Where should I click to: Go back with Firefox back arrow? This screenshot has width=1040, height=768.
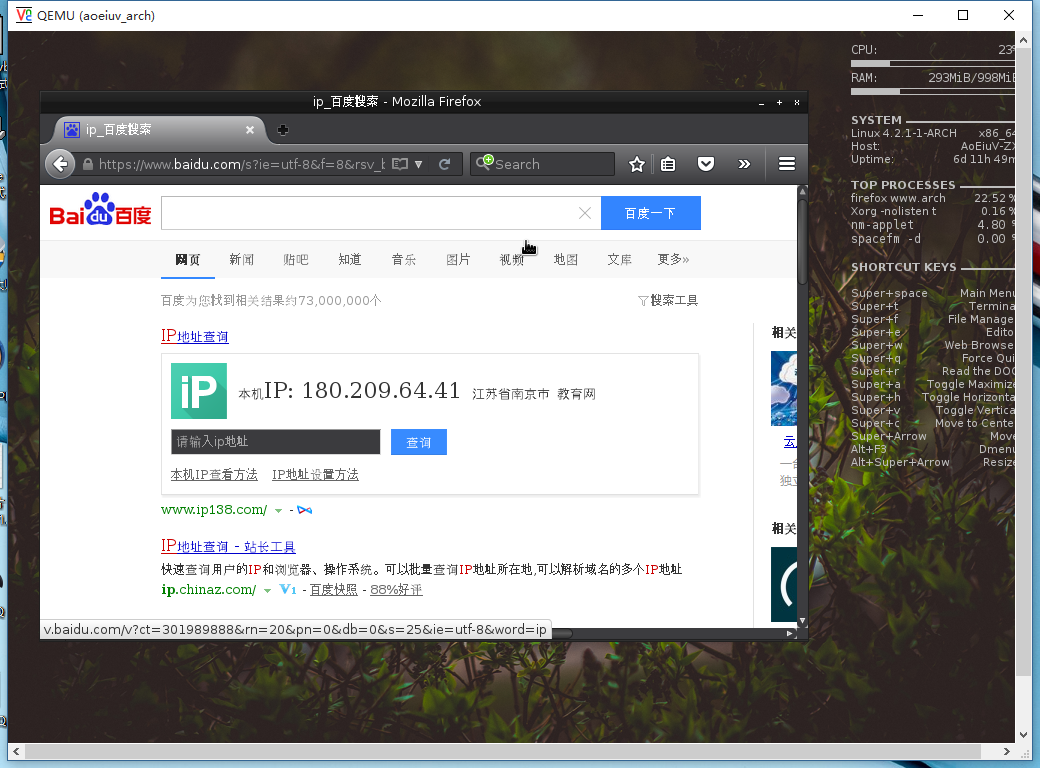tap(60, 164)
